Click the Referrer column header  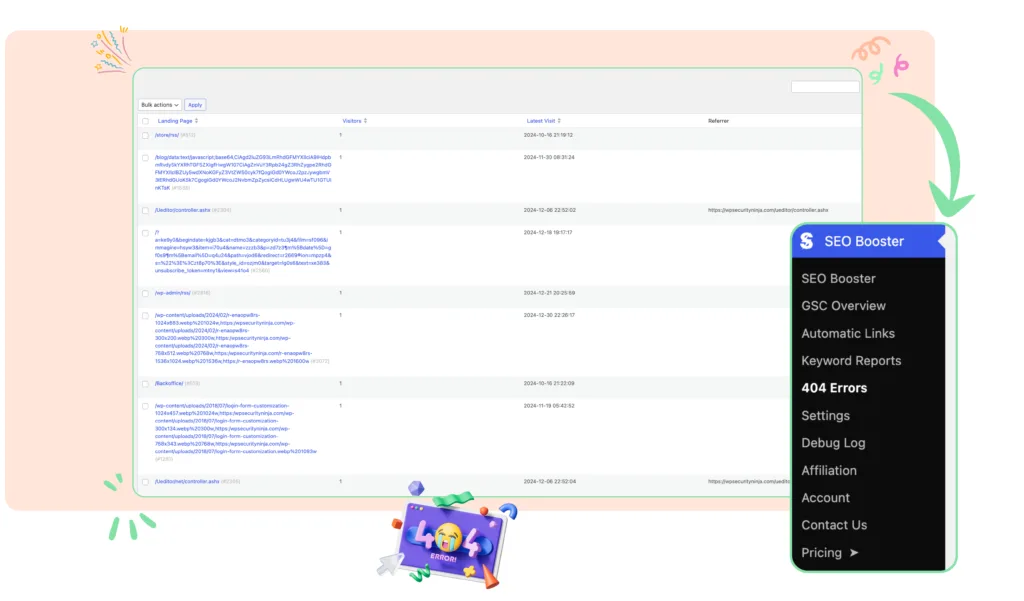pyautogui.click(x=718, y=121)
